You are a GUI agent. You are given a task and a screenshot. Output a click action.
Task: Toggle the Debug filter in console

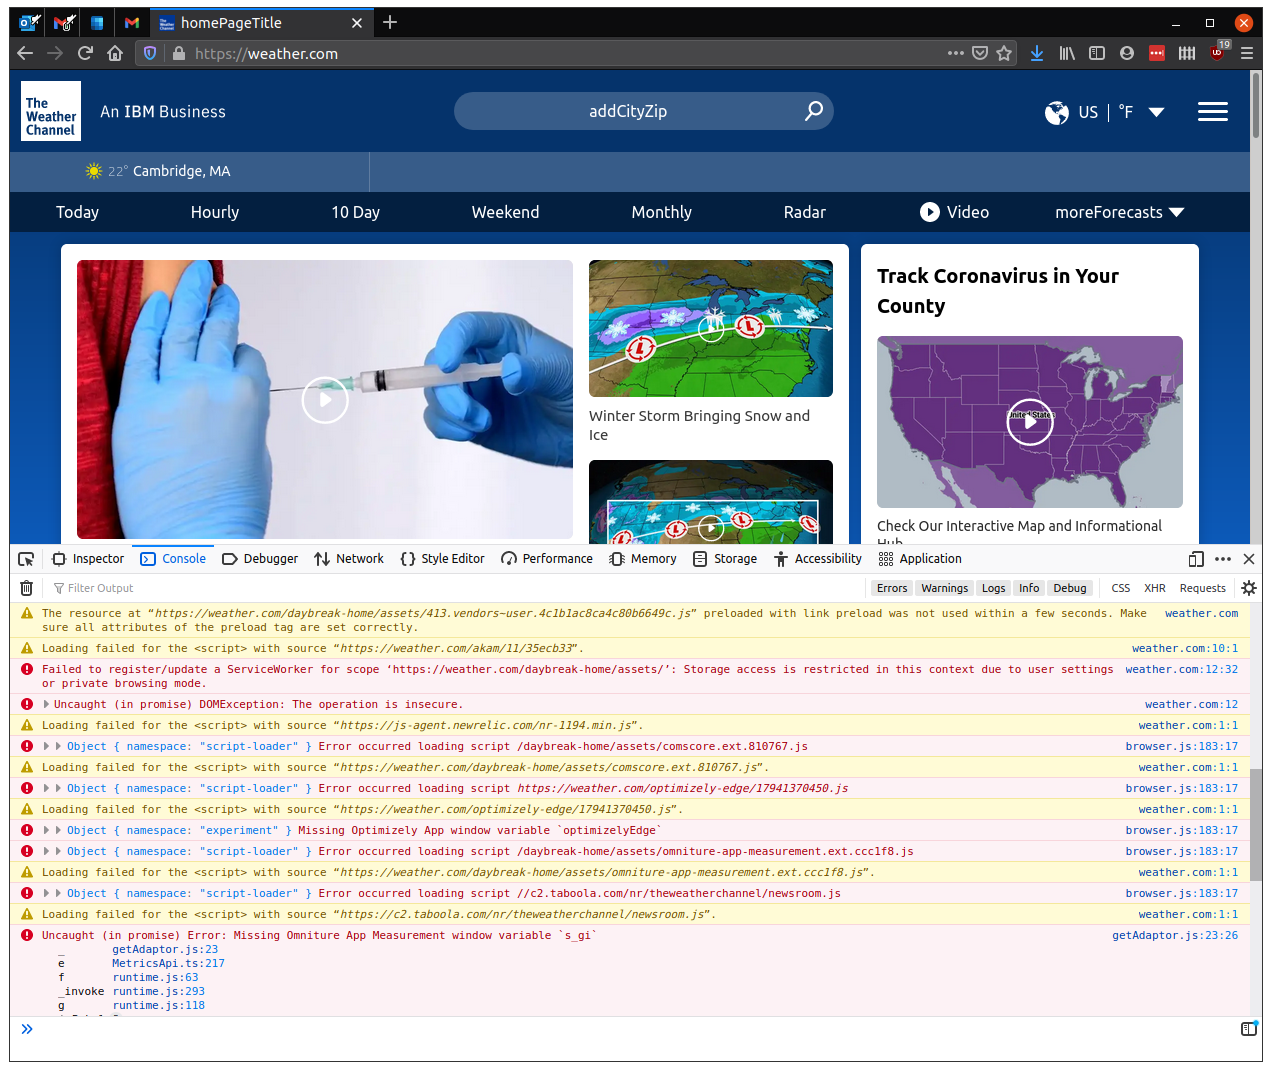[x=1070, y=588]
